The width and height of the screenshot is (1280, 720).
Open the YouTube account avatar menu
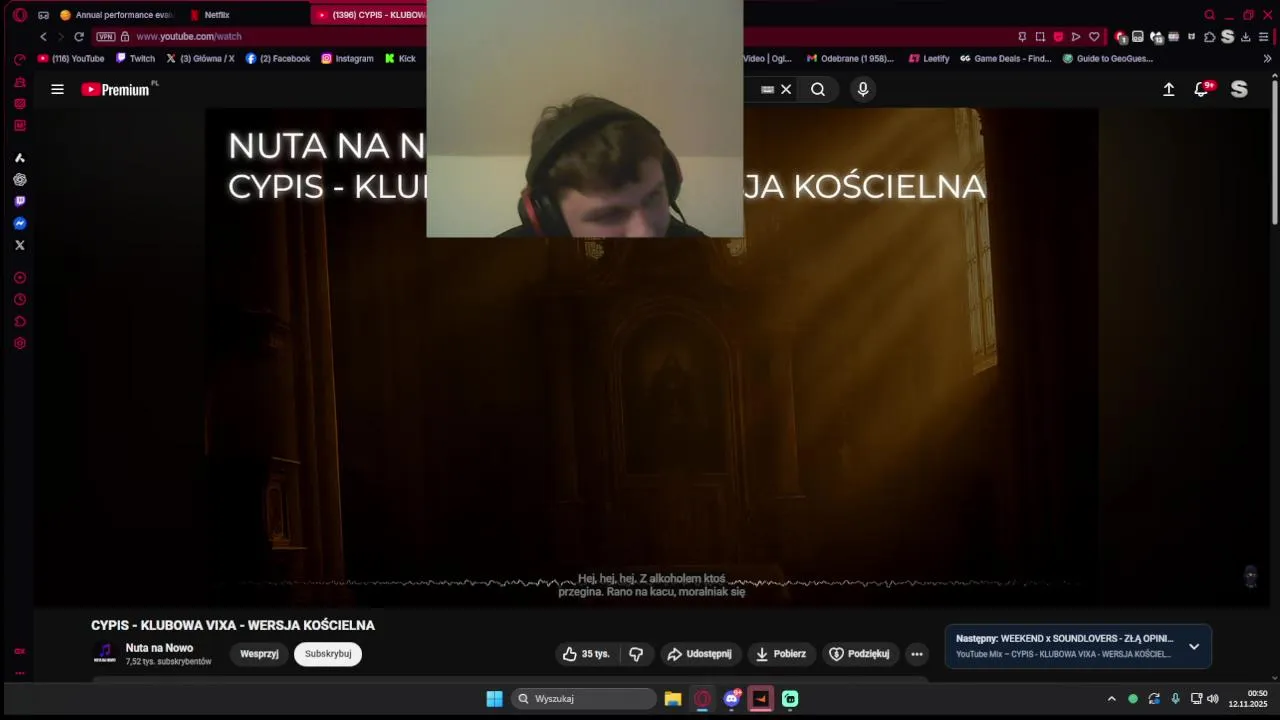click(1239, 89)
